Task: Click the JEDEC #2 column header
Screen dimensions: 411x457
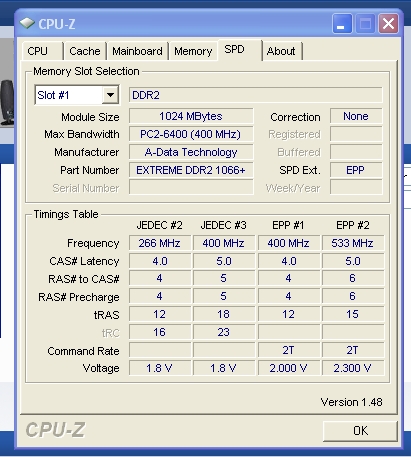Action: point(159,225)
